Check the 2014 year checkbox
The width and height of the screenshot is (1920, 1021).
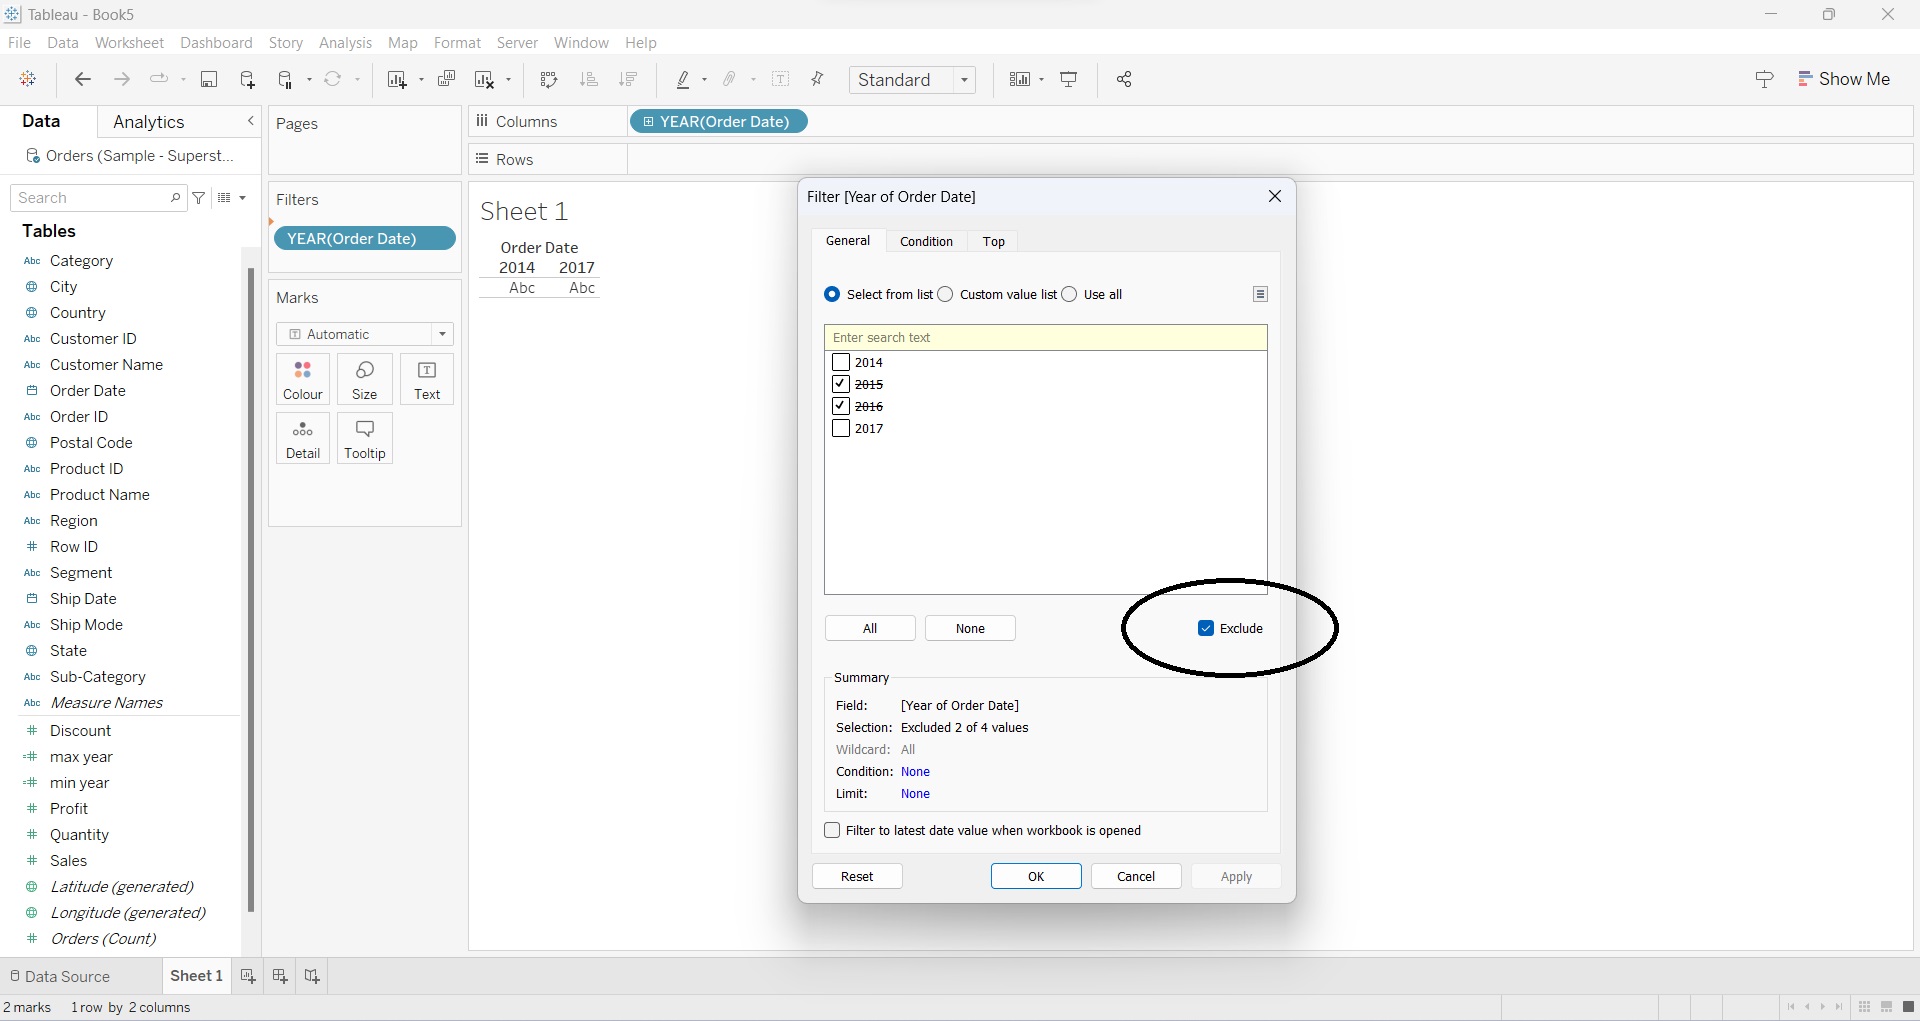[x=841, y=363]
